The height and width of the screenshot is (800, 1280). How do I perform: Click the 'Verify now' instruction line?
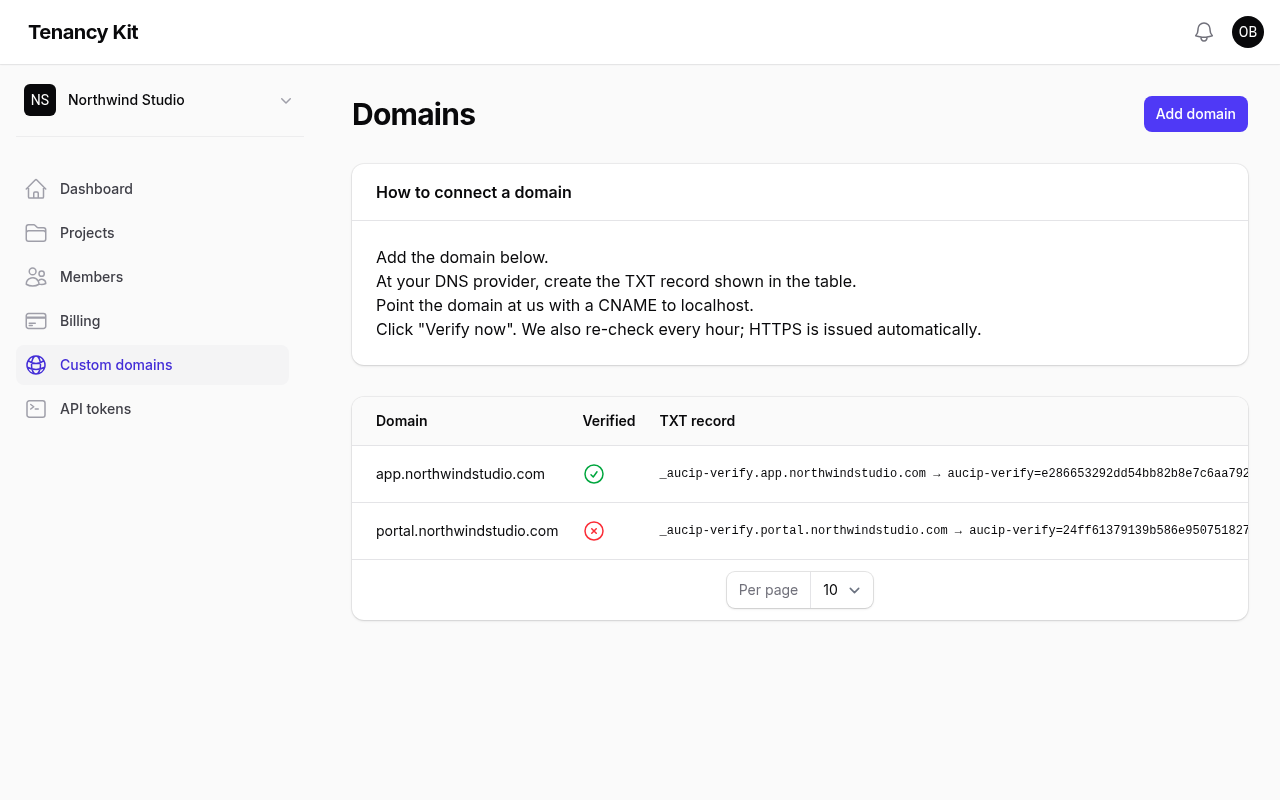coord(678,329)
